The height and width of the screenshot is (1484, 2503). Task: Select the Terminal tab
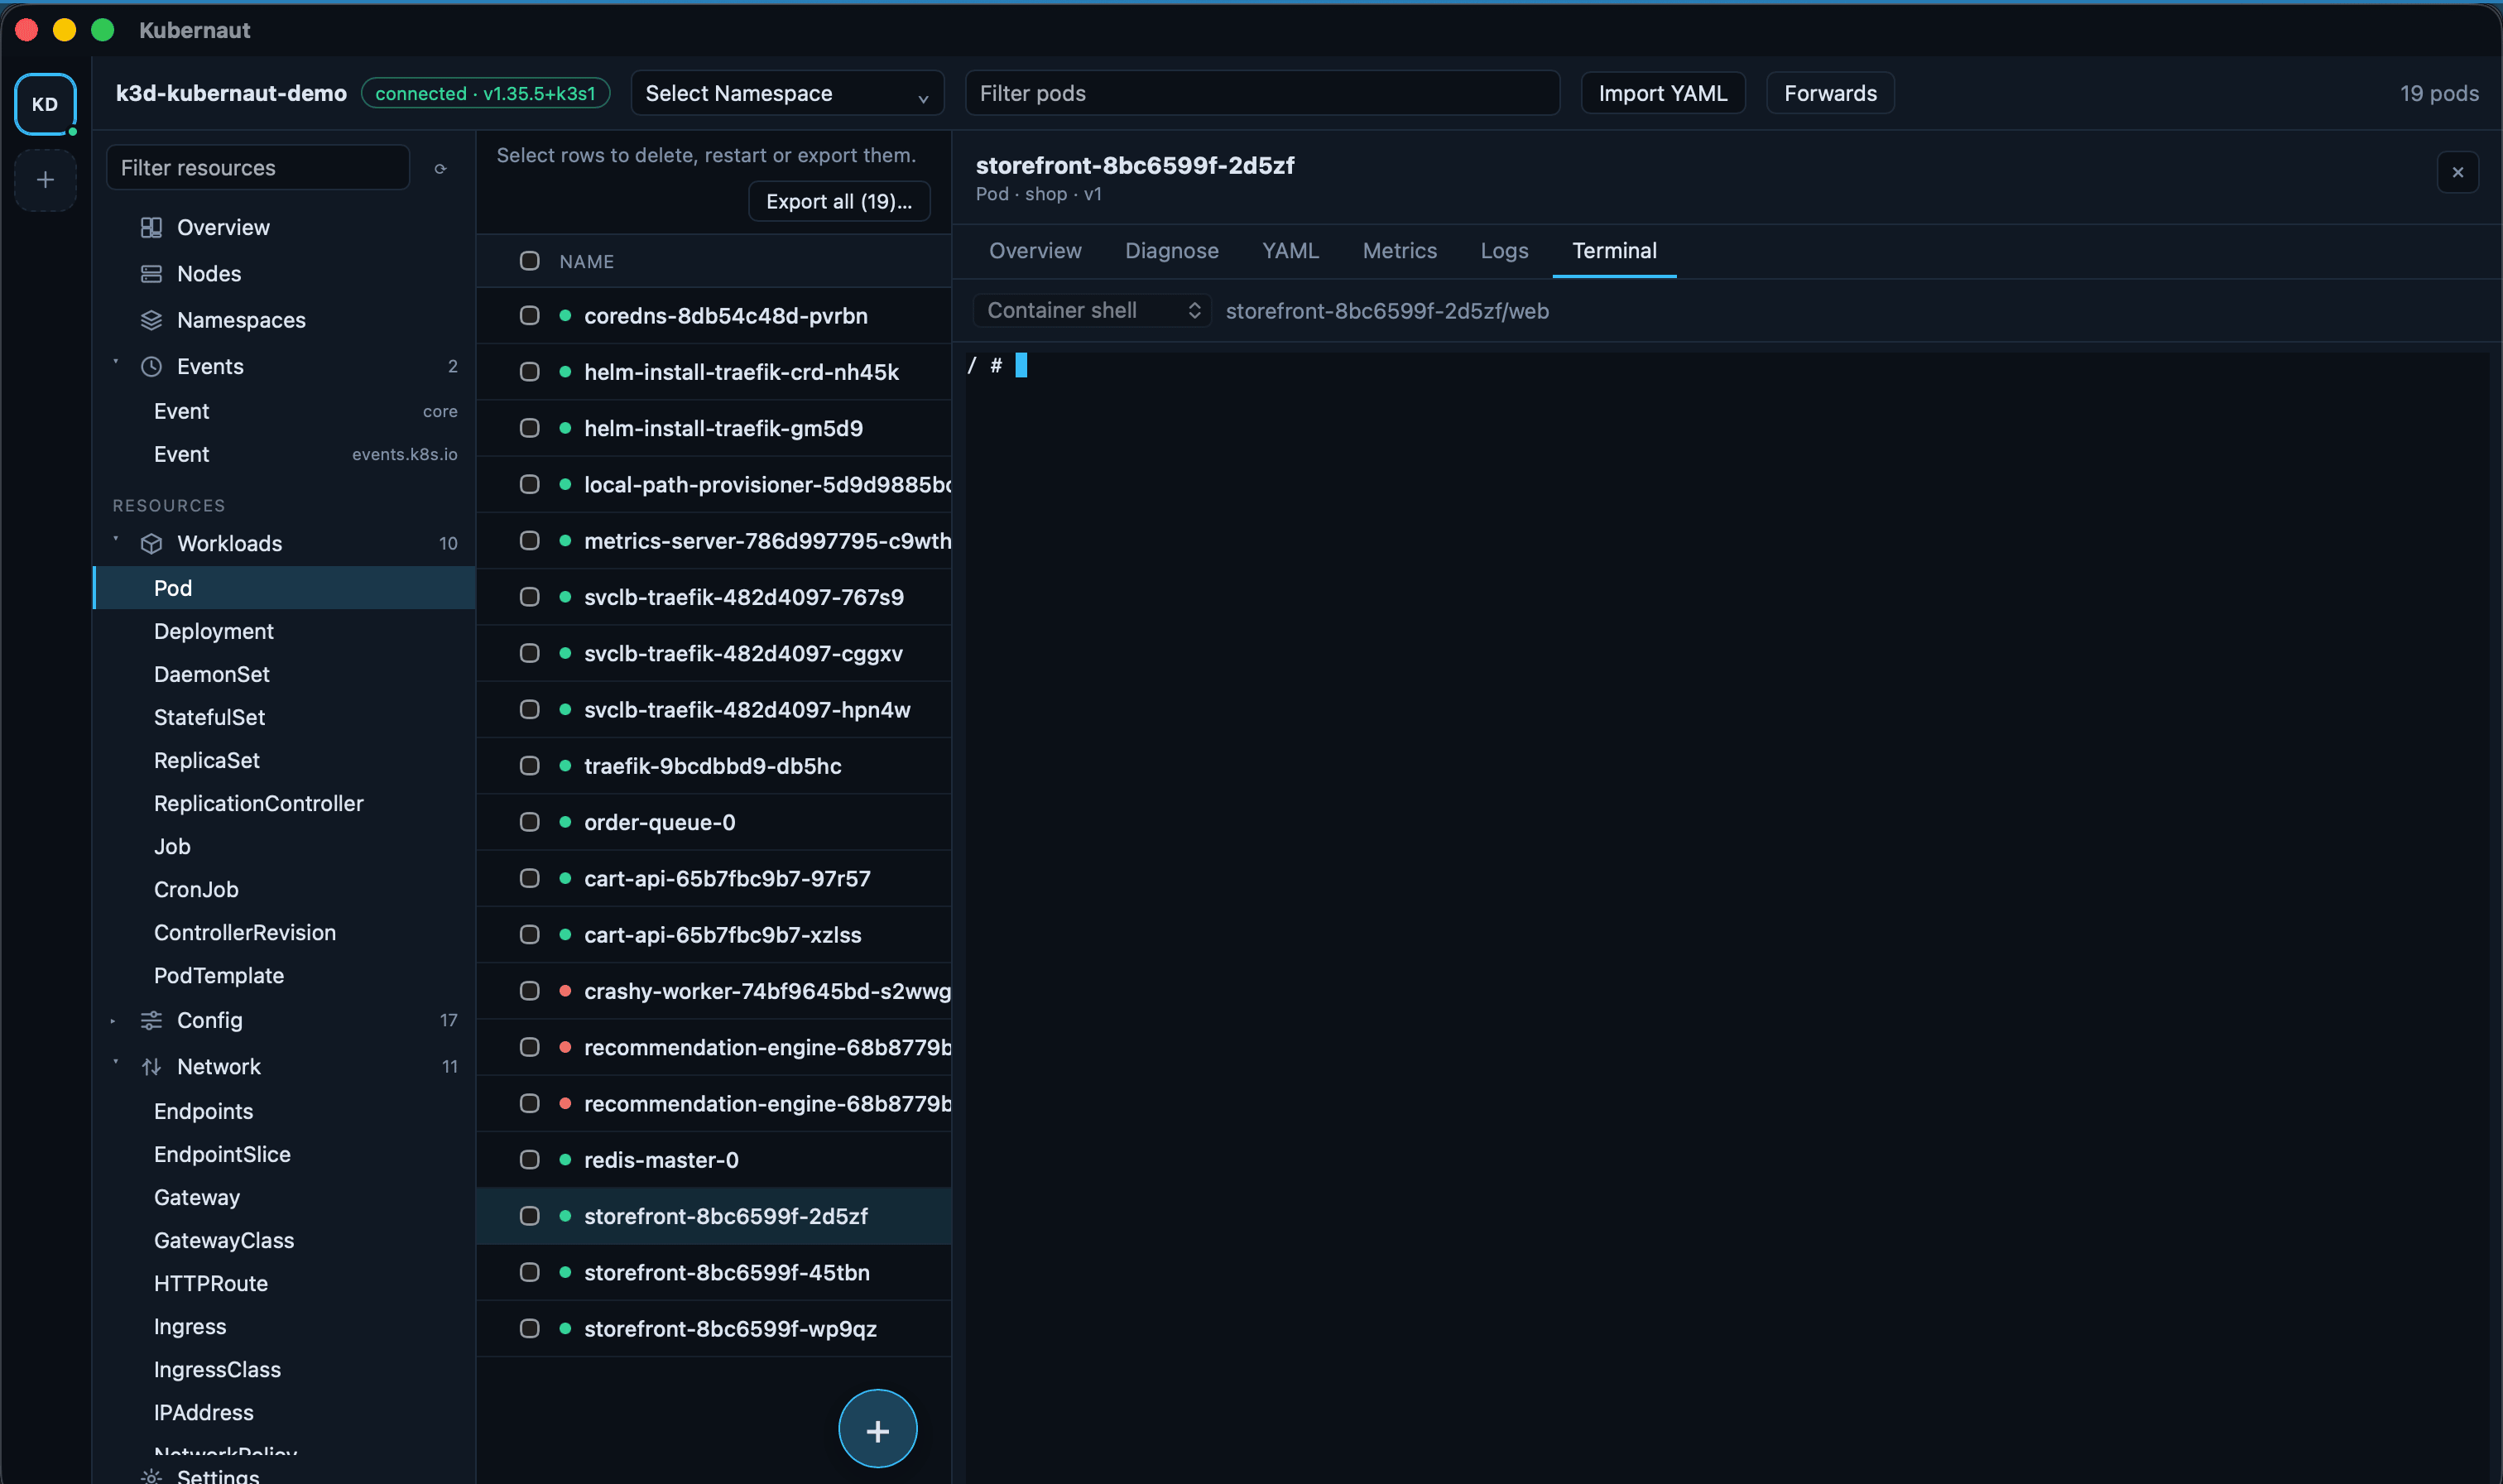pyautogui.click(x=1614, y=251)
